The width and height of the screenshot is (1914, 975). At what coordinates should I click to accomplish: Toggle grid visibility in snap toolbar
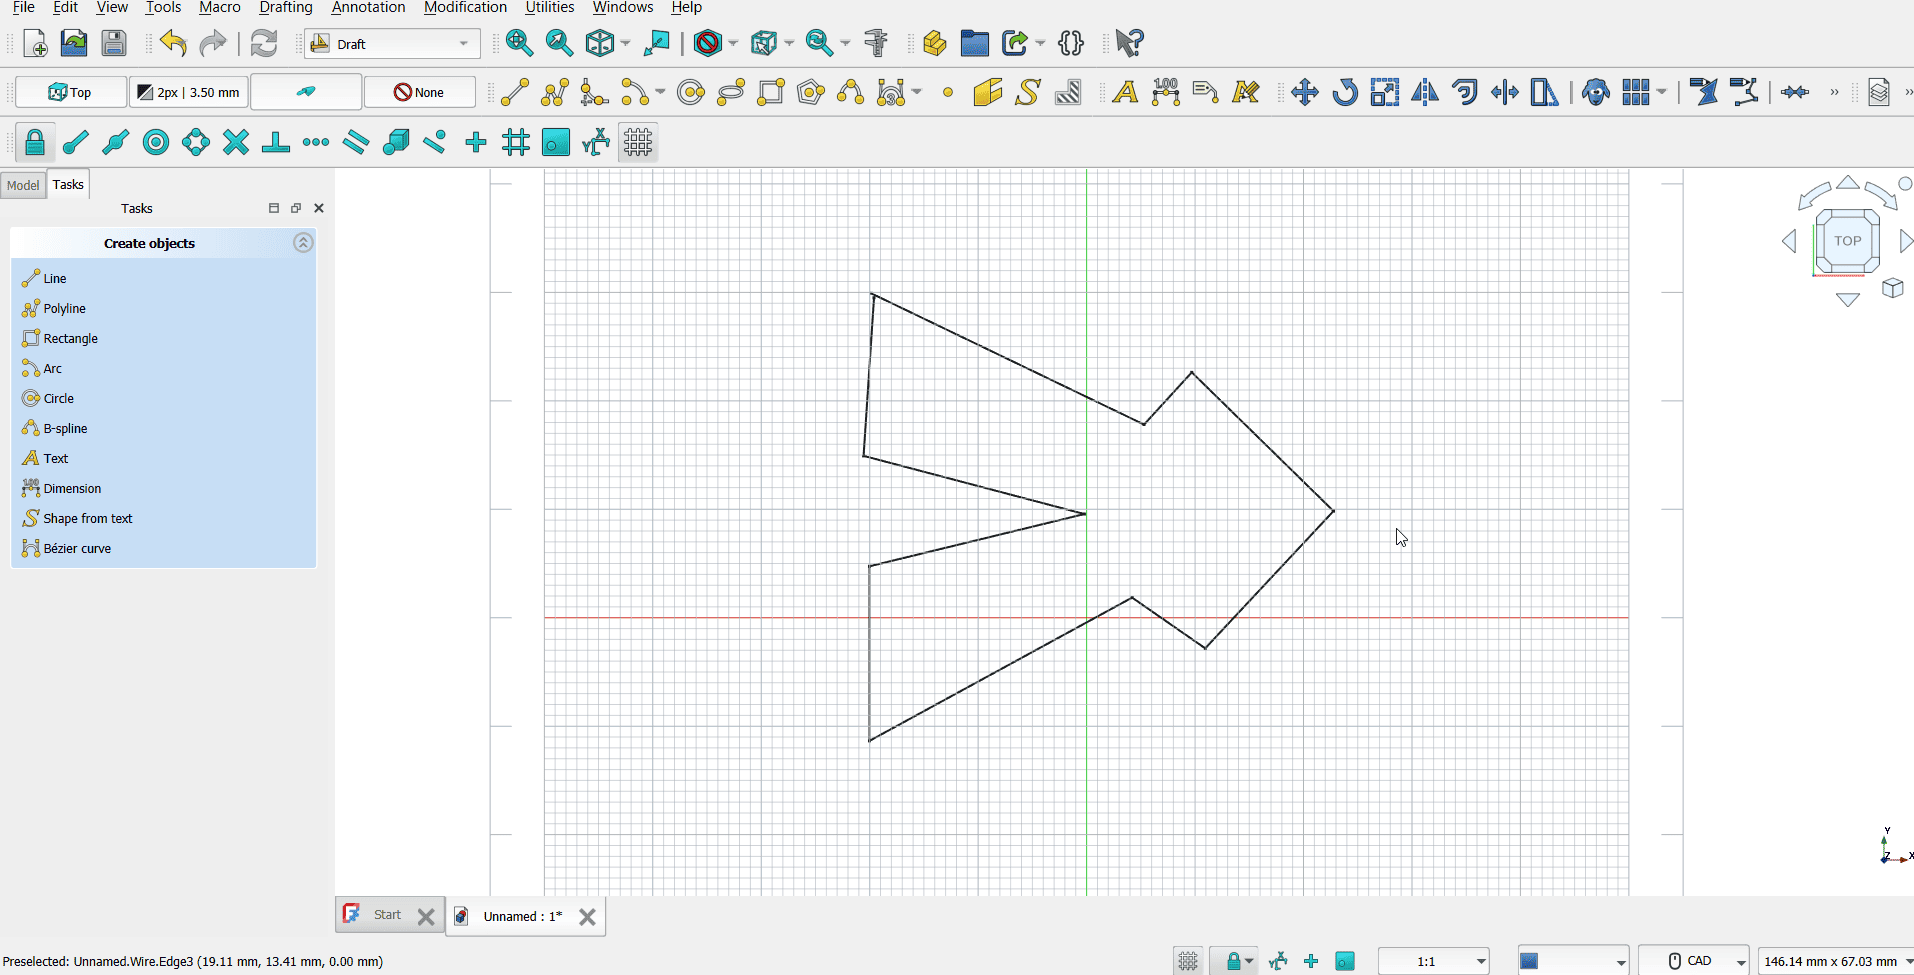pyautogui.click(x=638, y=143)
